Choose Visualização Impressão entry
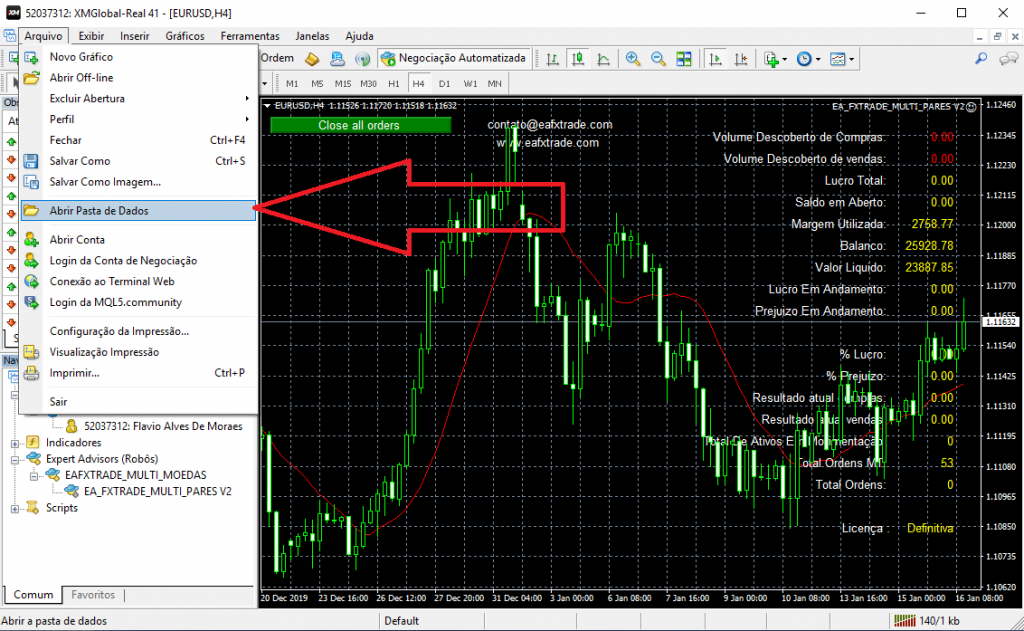1024x631 pixels. click(138, 352)
